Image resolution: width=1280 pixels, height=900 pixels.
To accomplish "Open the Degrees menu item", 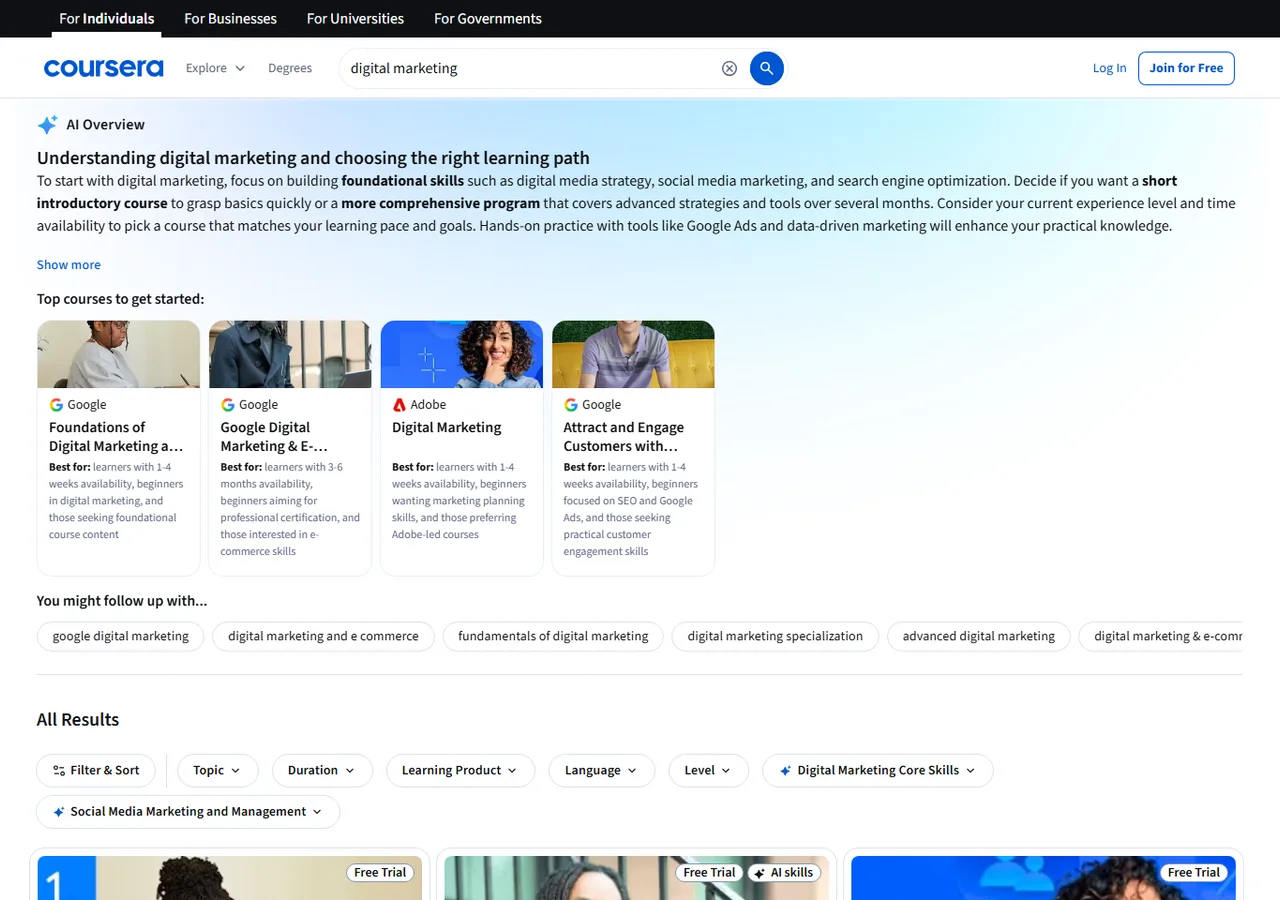I will pyautogui.click(x=290, y=68).
